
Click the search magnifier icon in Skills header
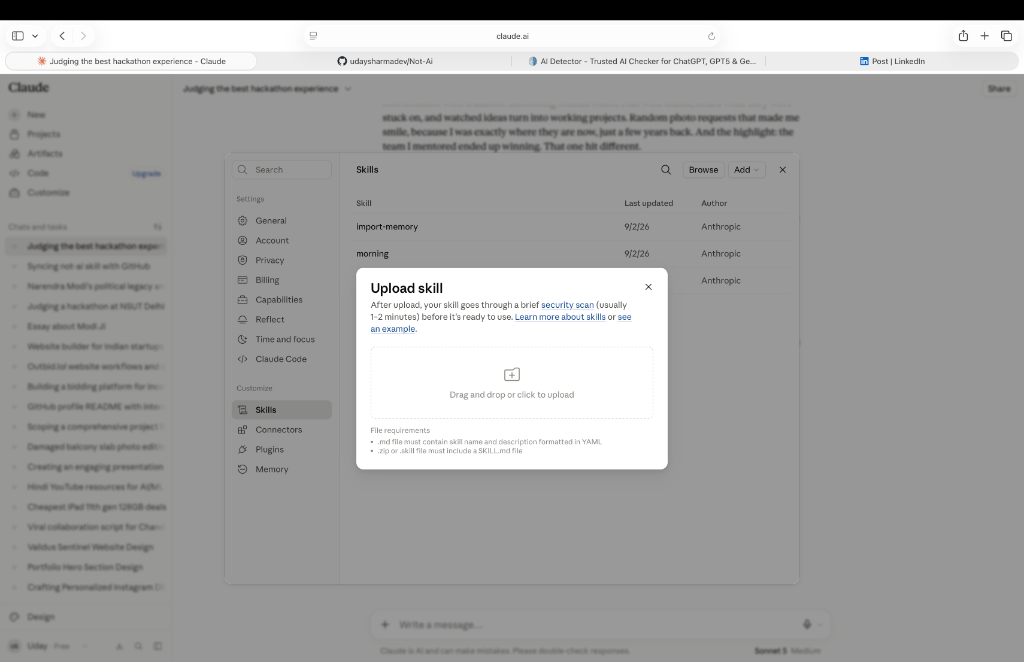click(665, 170)
